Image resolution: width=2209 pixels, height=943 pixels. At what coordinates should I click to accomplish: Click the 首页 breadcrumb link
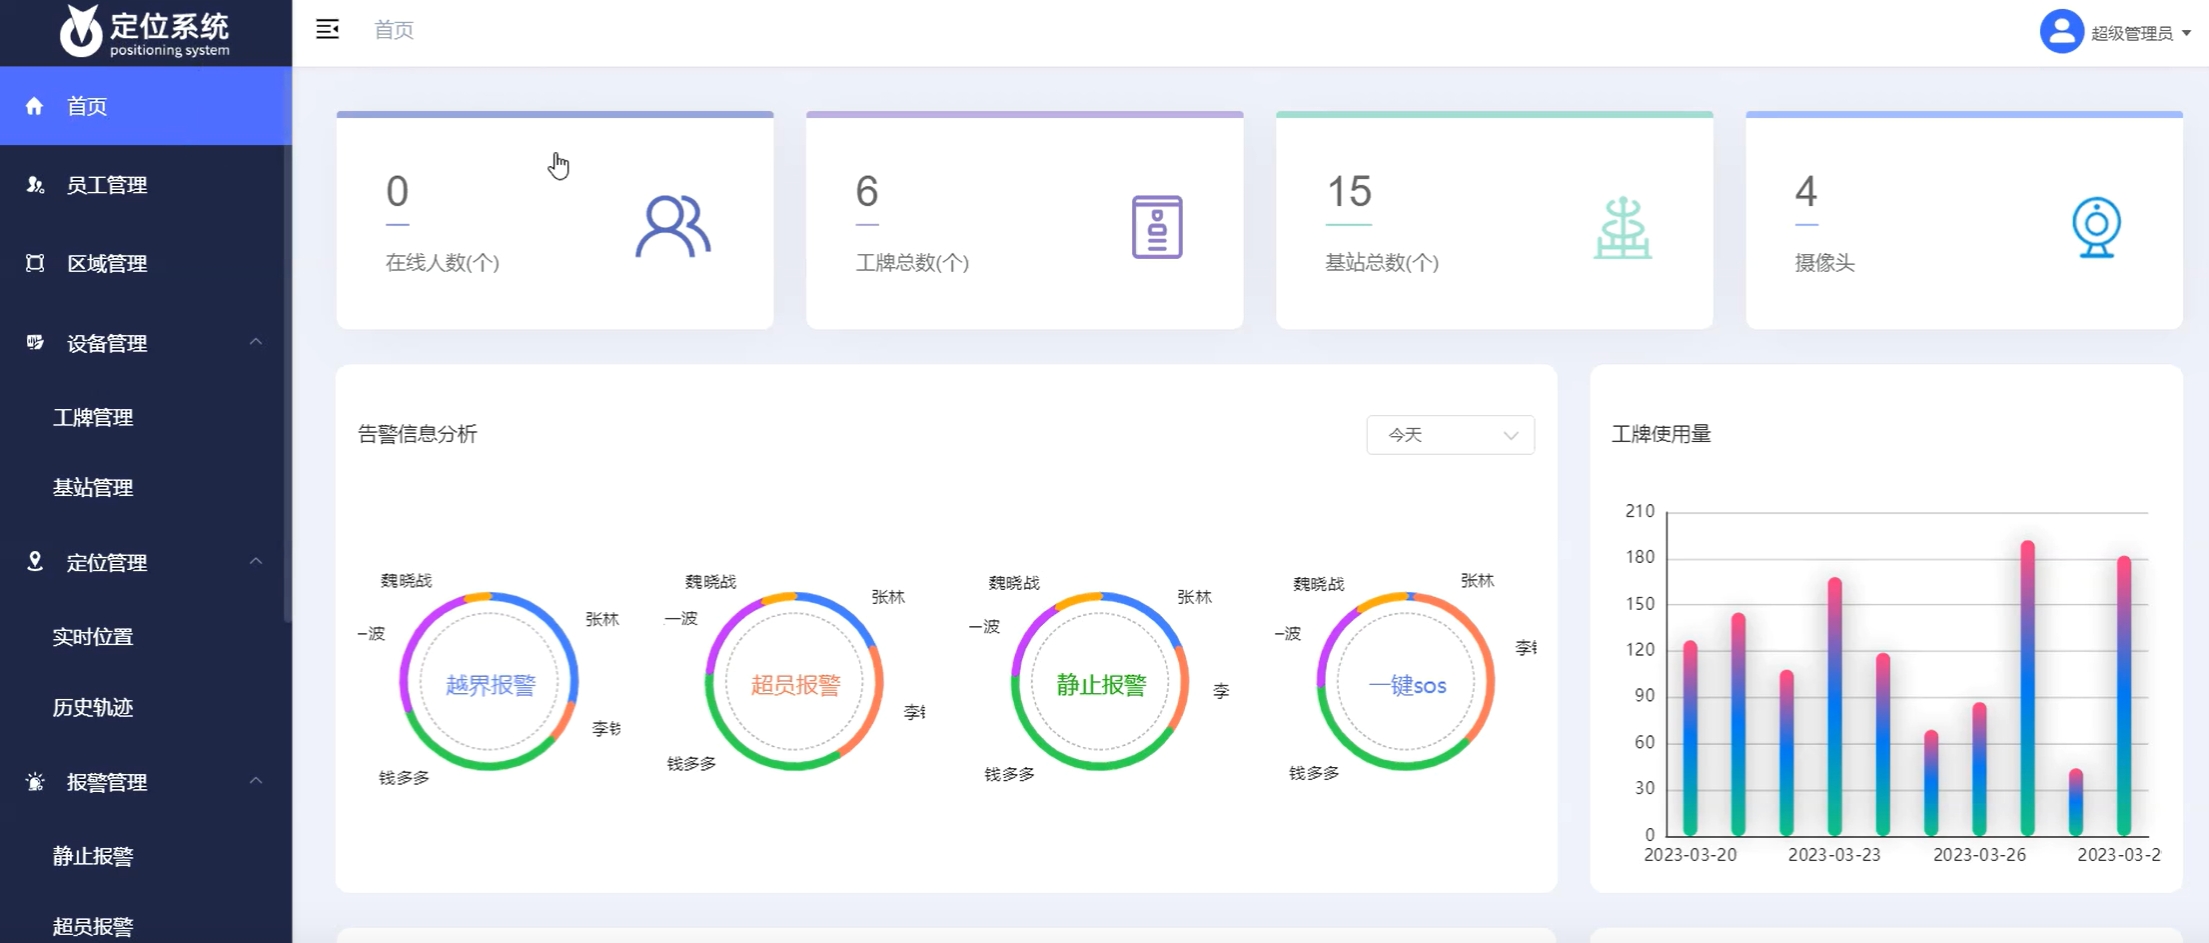pos(393,30)
